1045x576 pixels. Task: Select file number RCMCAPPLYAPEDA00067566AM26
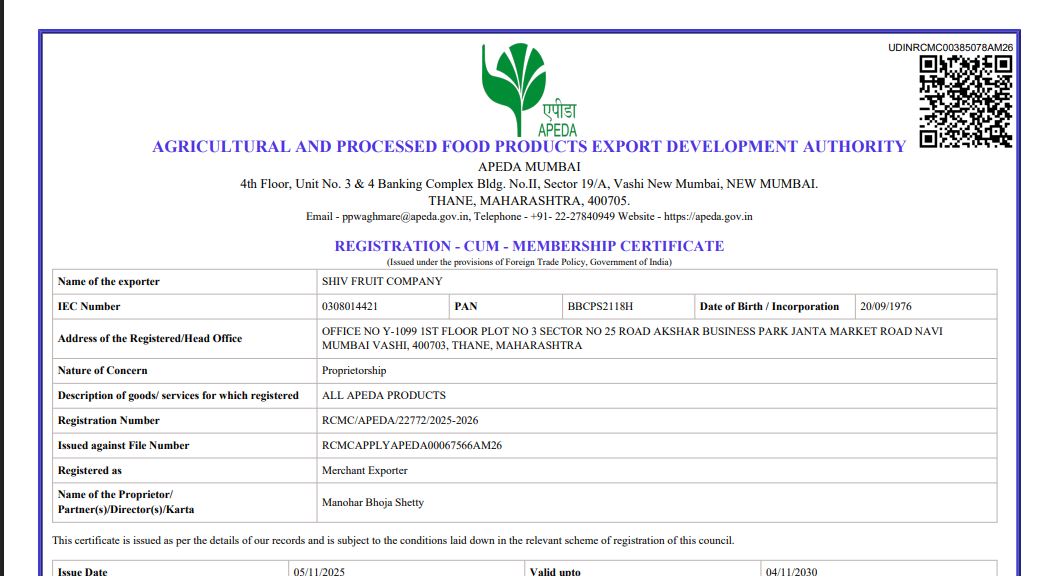[411, 446]
